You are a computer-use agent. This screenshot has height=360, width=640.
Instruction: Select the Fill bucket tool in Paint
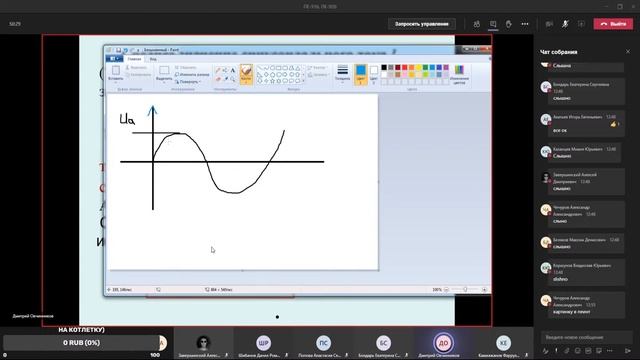(x=225, y=70)
